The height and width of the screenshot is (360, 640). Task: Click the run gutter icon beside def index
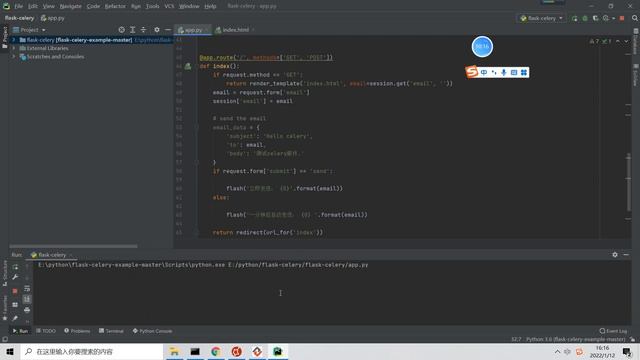click(x=188, y=66)
